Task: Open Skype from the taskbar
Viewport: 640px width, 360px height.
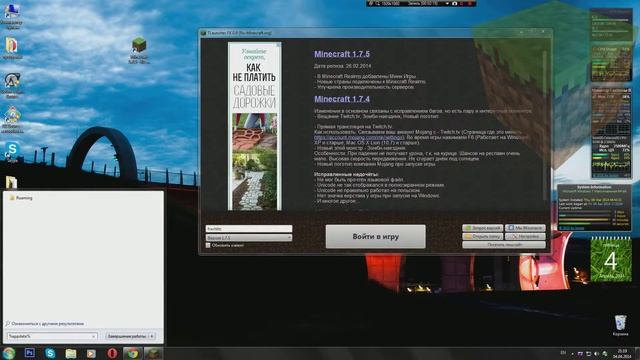Action: point(50,353)
